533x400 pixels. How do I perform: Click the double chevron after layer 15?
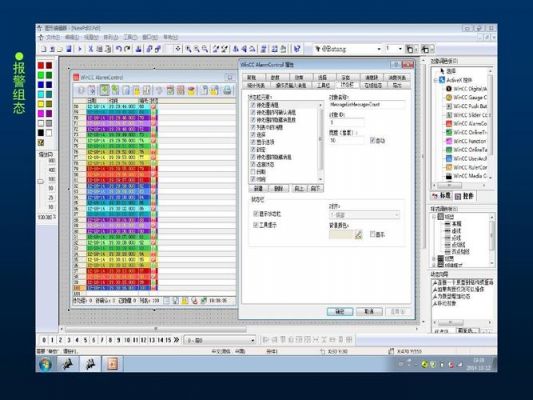[x=176, y=340]
